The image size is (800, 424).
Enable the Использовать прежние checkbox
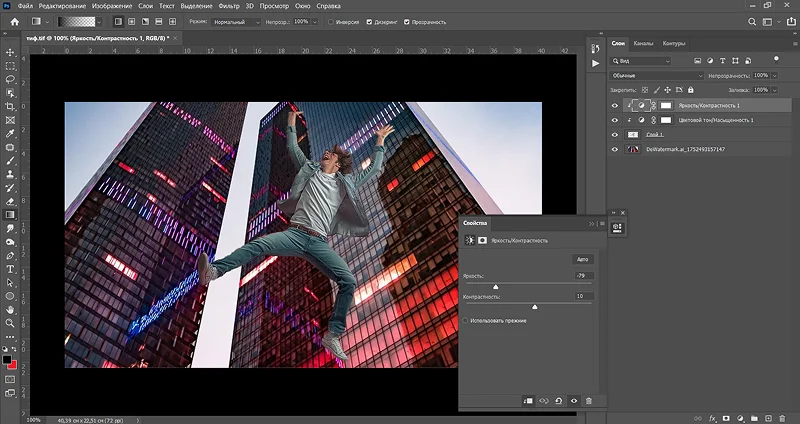pos(465,321)
